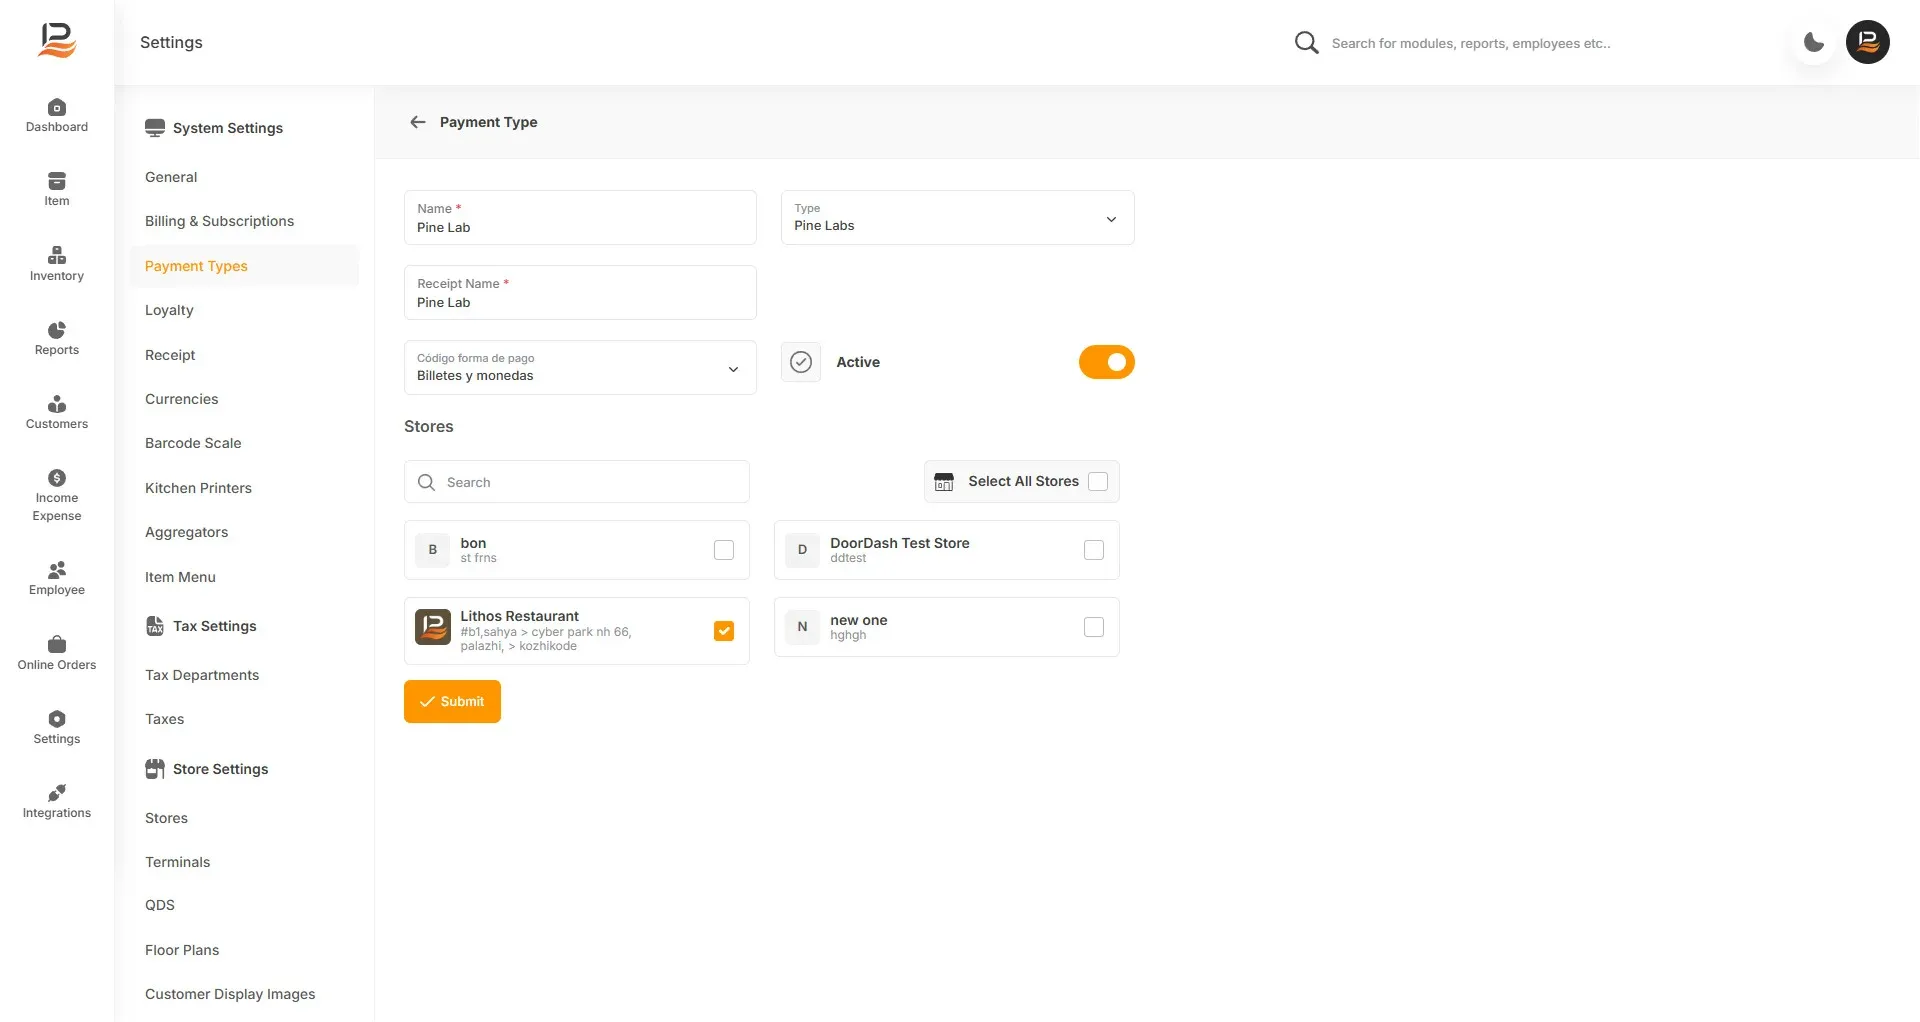Image resolution: width=1920 pixels, height=1022 pixels.
Task: Open Receipt settings
Action: click(170, 355)
